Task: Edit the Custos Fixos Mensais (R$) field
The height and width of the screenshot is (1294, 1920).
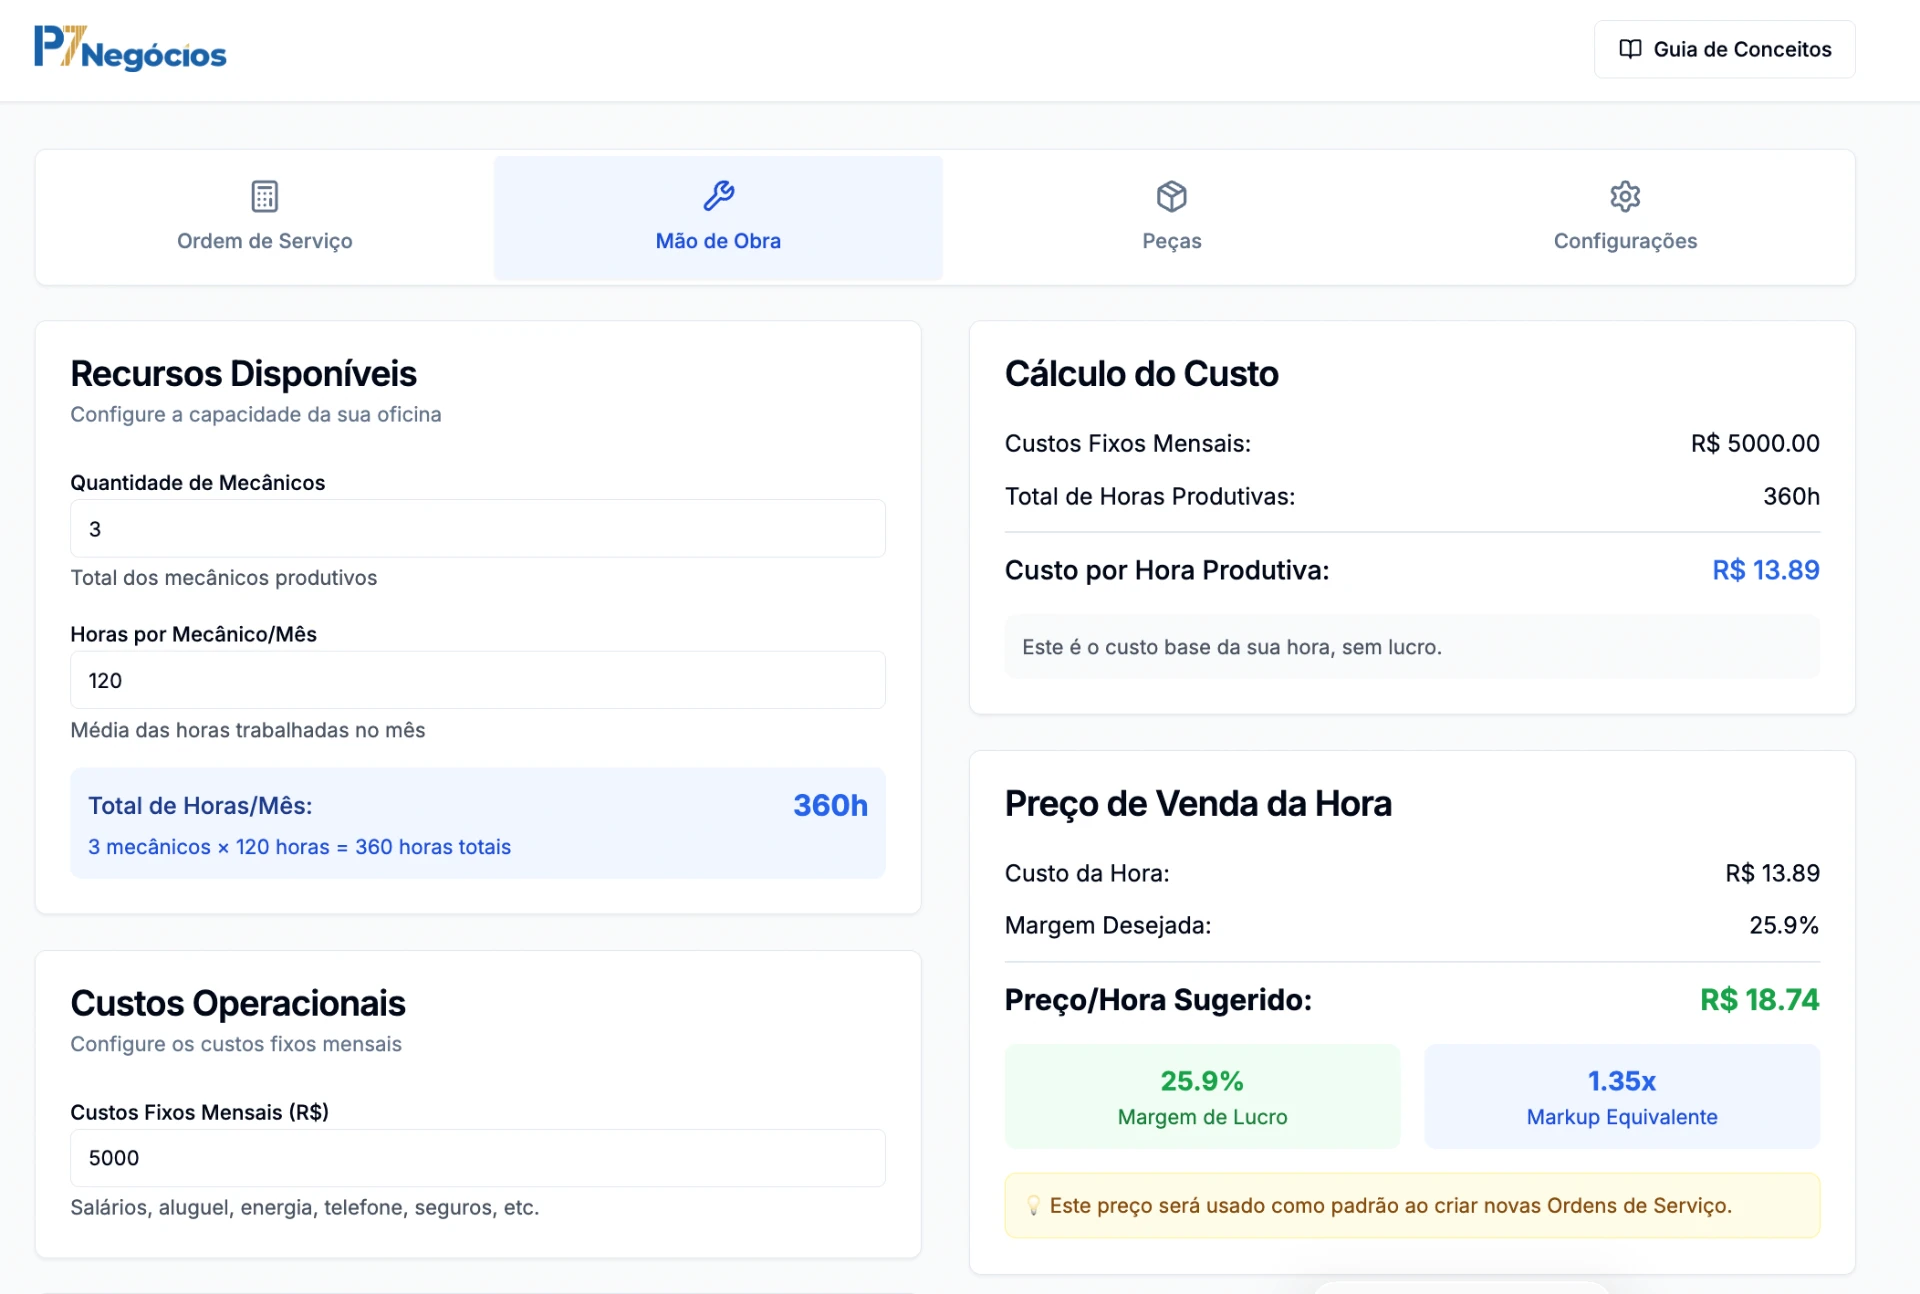Action: [x=478, y=1158]
